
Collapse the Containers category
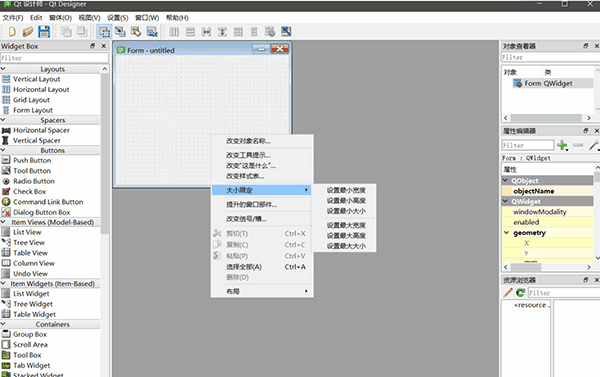point(3,324)
